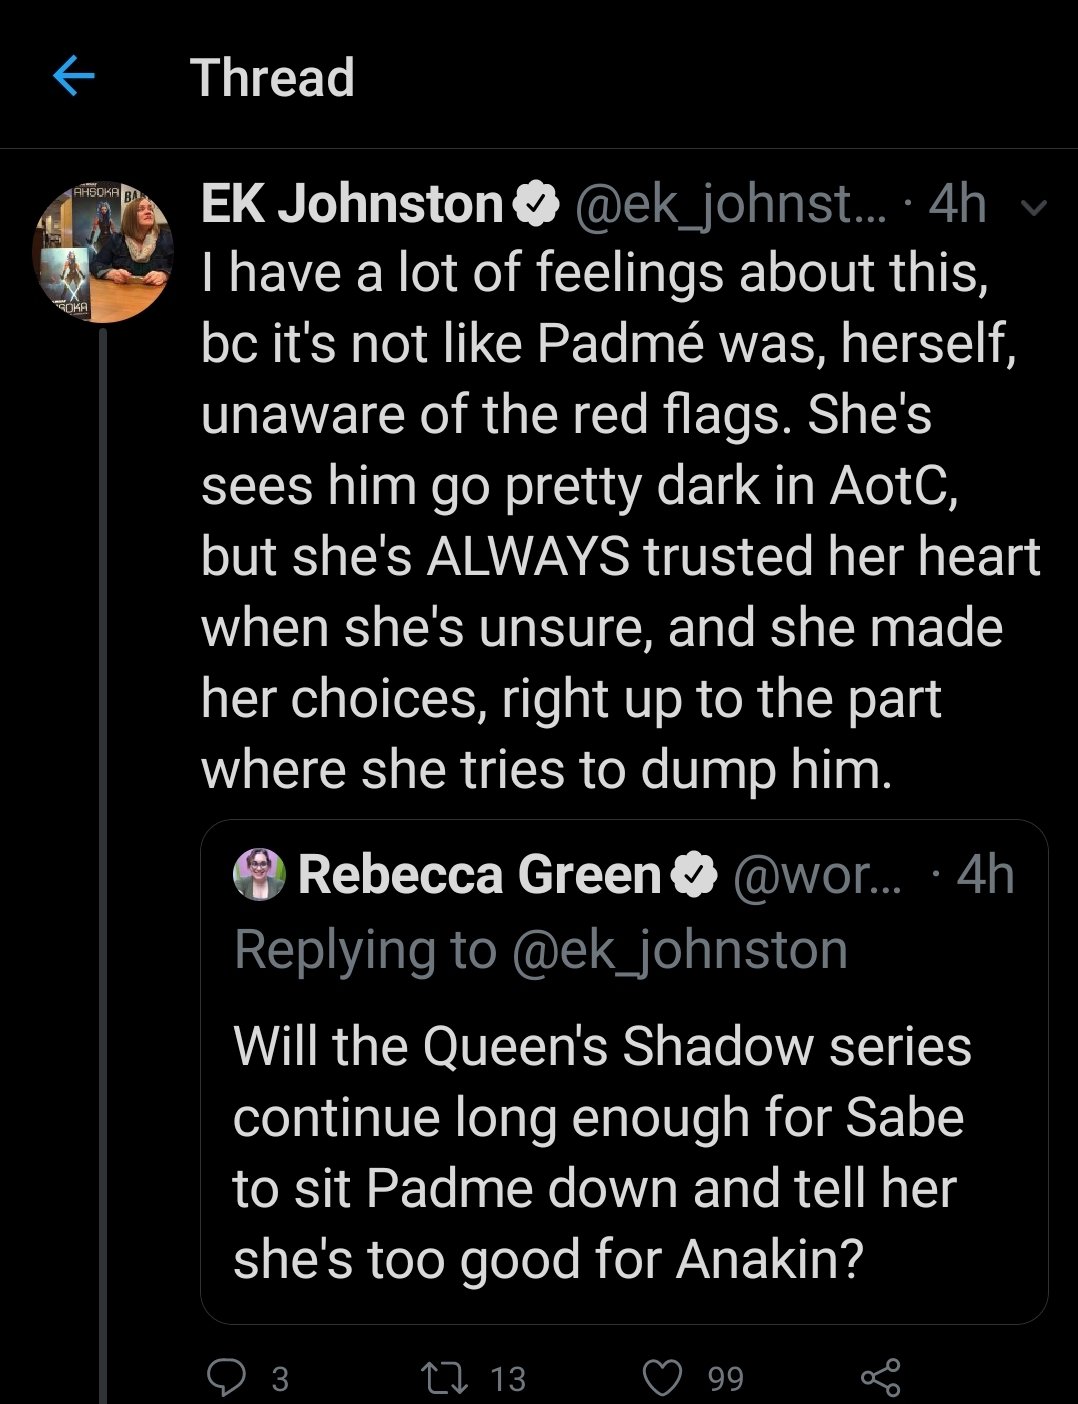Share the tweet using share icon
This screenshot has height=1404, width=1078.
881,1378
